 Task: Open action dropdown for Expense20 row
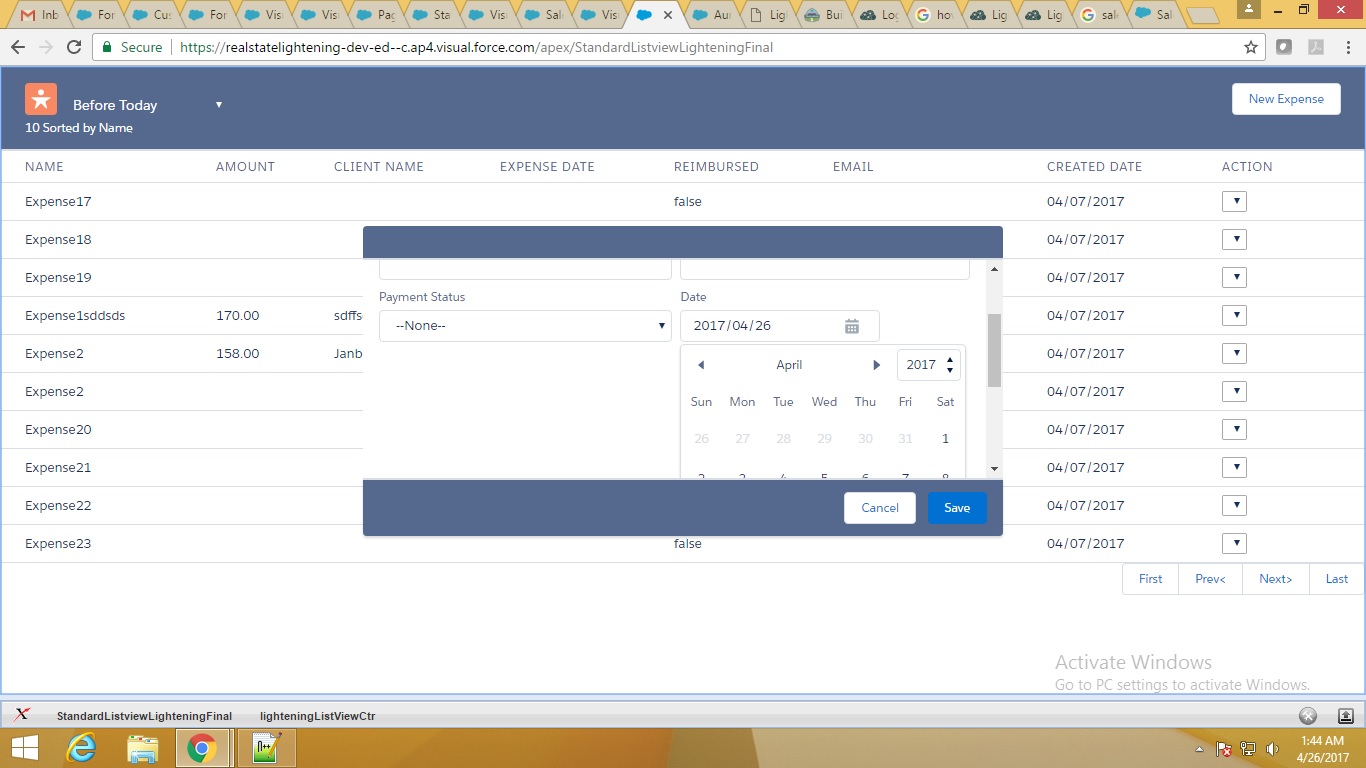coord(1234,430)
